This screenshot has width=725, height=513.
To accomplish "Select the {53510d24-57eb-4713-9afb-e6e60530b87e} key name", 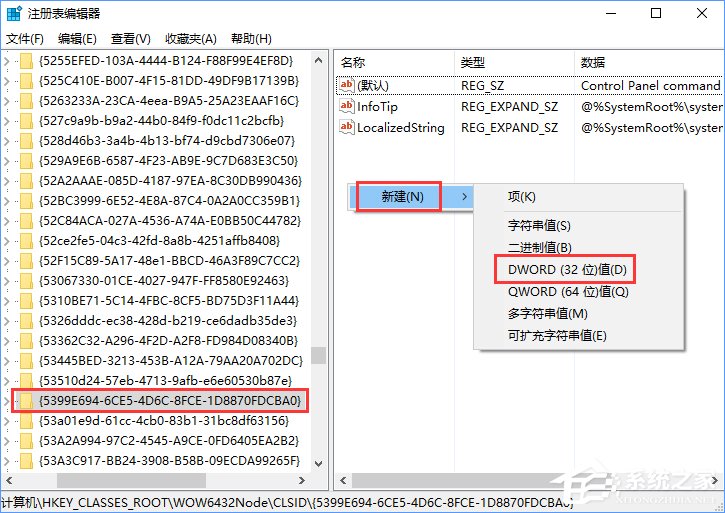I will point(166,381).
